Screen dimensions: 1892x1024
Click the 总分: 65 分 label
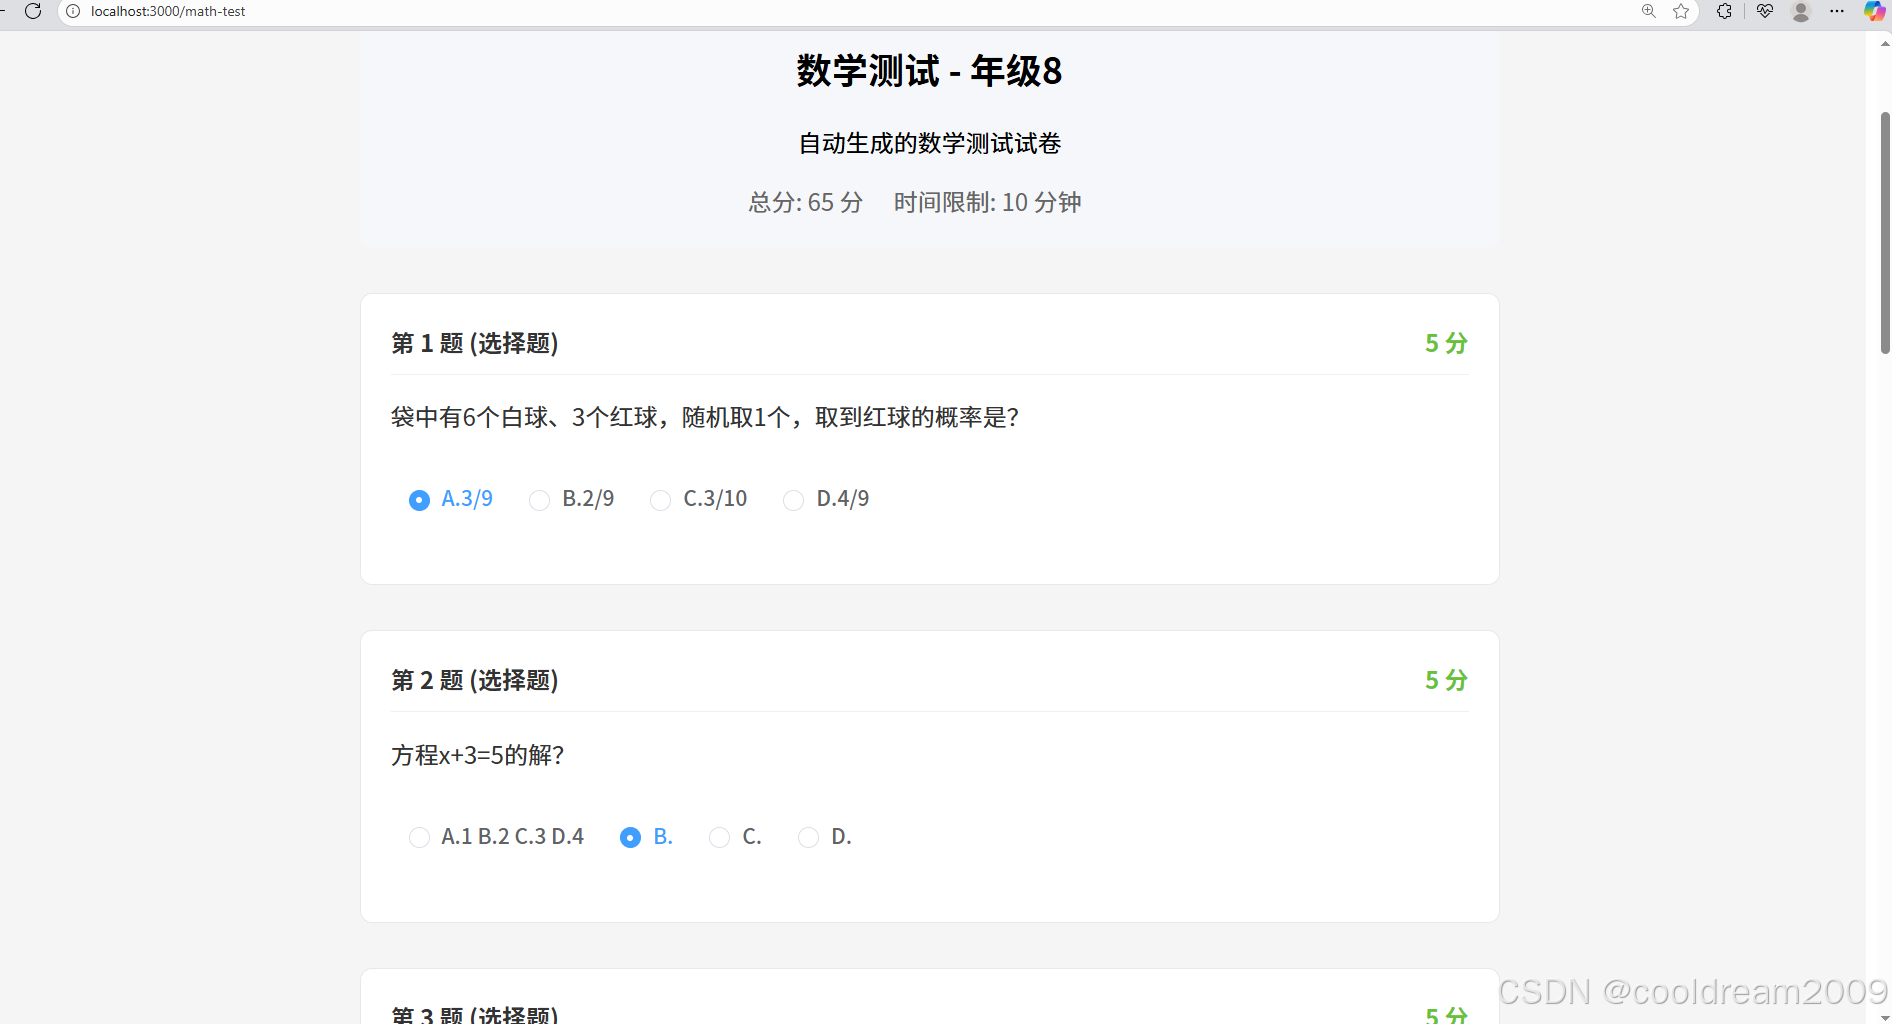[806, 203]
